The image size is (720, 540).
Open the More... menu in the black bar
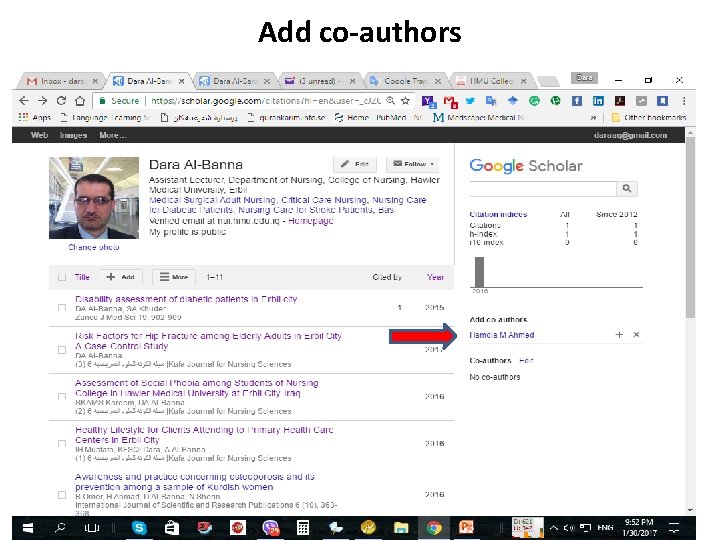pyautogui.click(x=112, y=135)
